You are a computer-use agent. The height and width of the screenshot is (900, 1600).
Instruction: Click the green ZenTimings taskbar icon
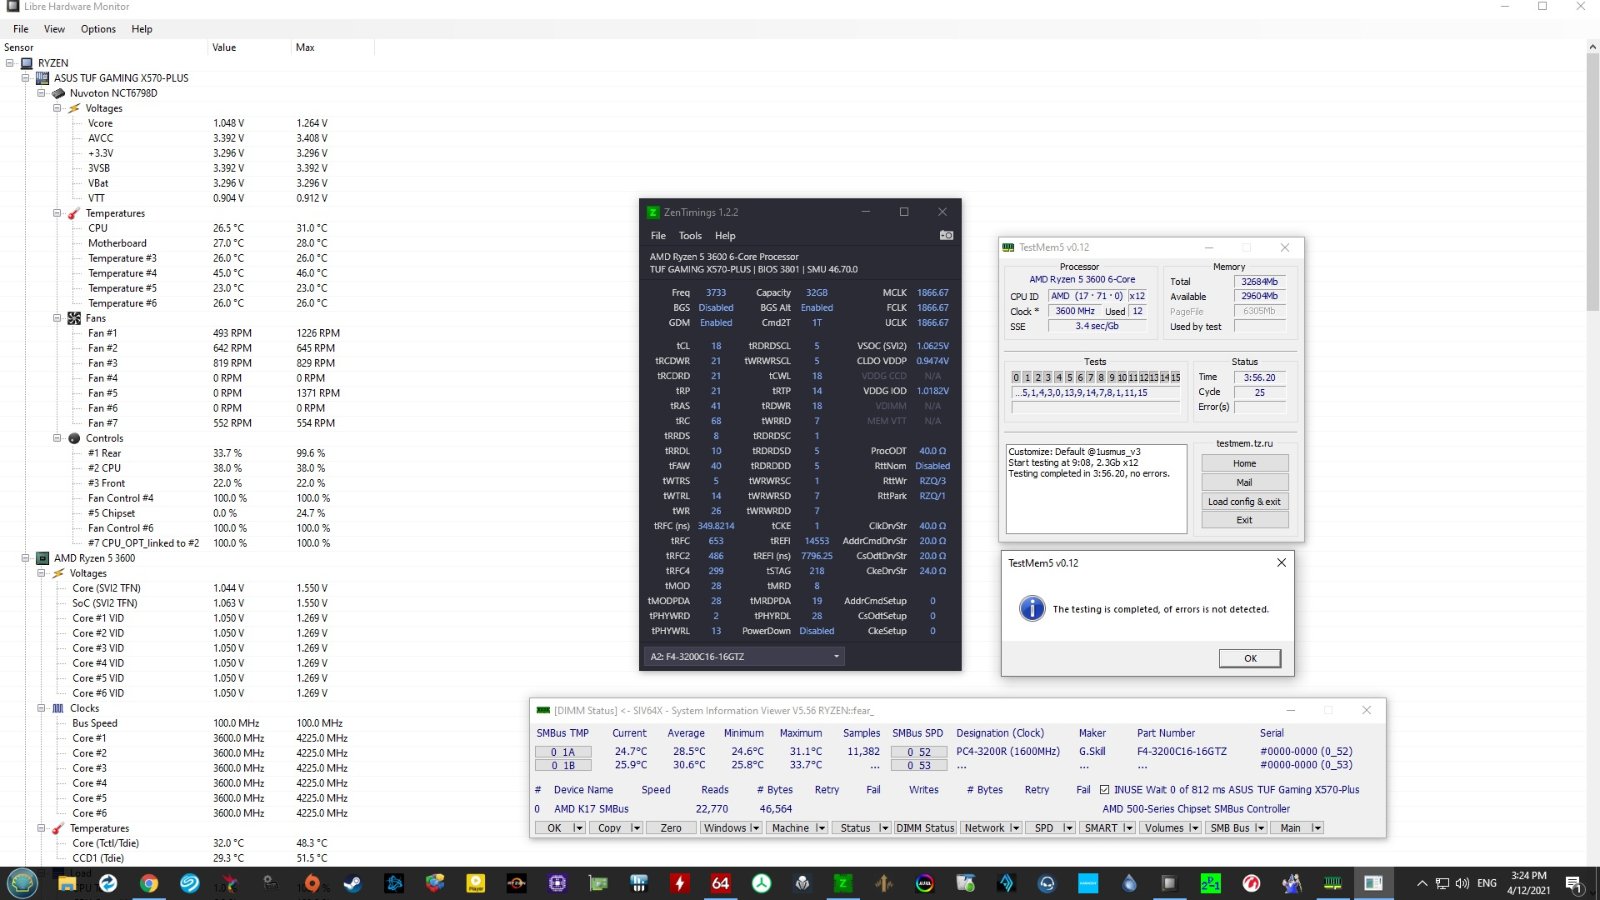843,883
